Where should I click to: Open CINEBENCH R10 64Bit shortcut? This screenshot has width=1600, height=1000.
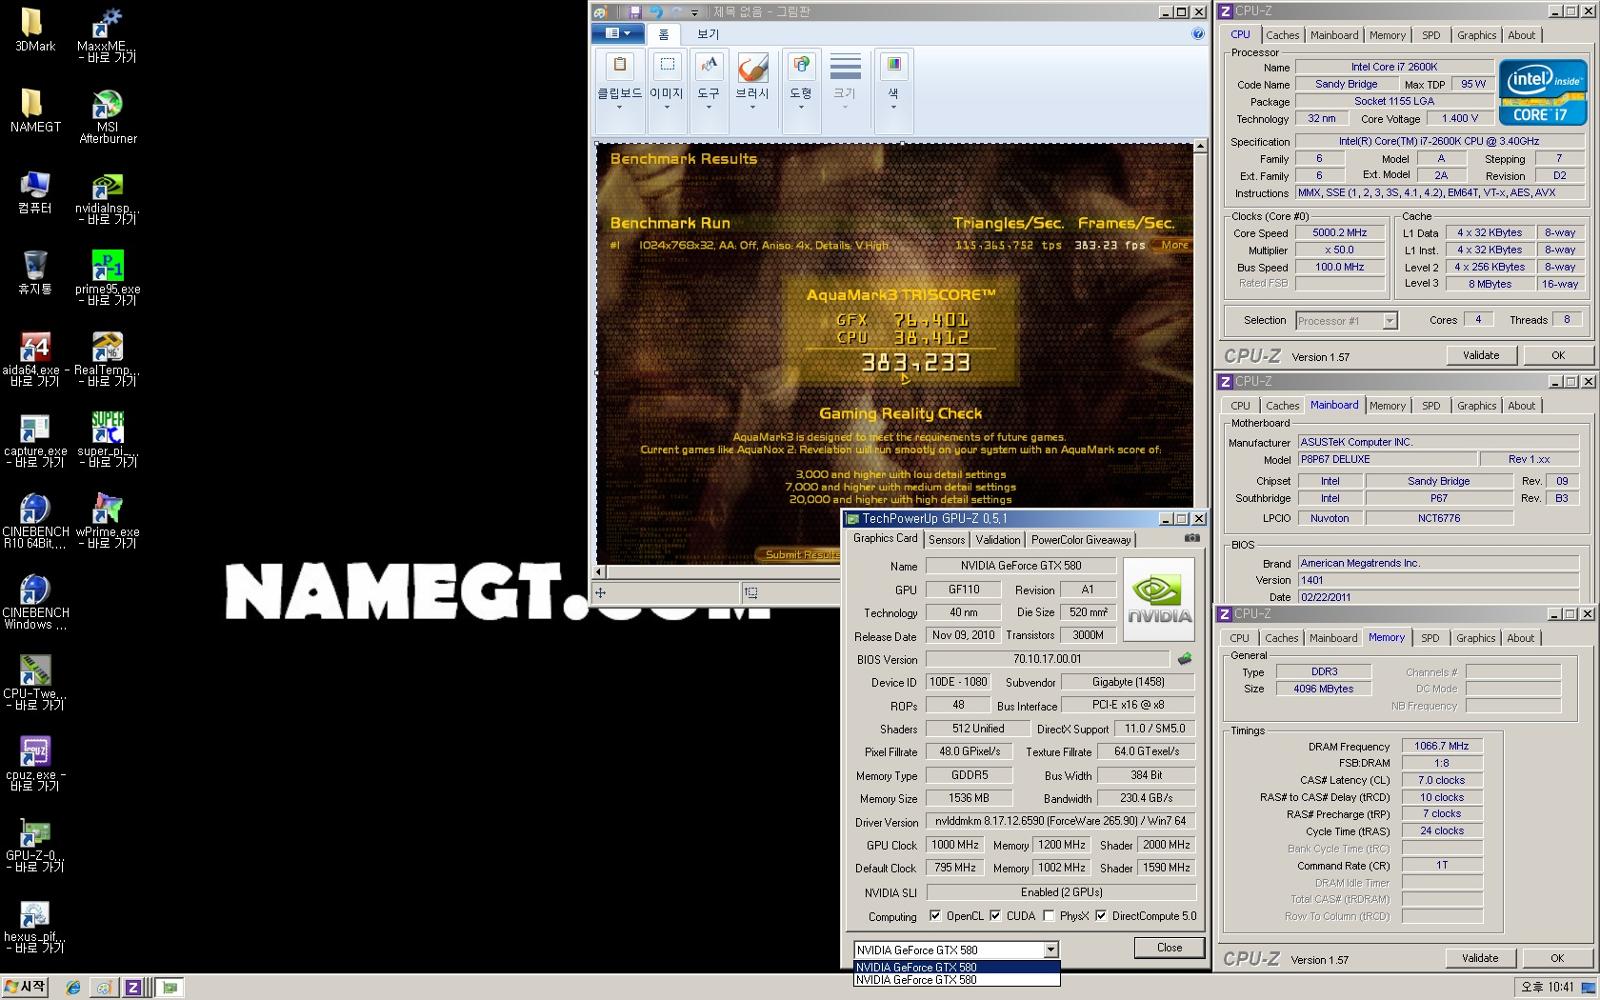coord(34,522)
